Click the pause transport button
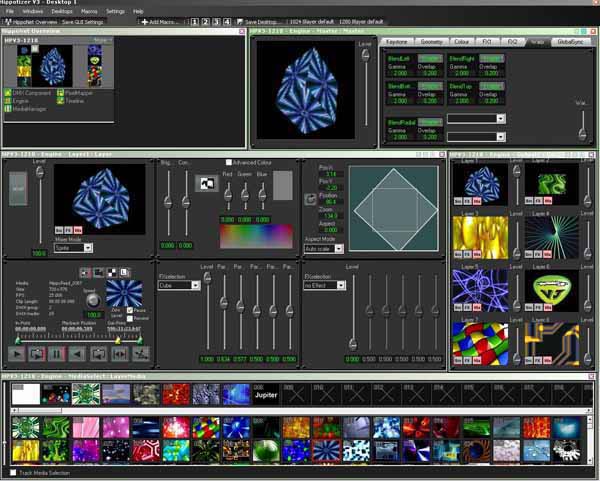This screenshot has height=481, width=600. click(x=57, y=354)
